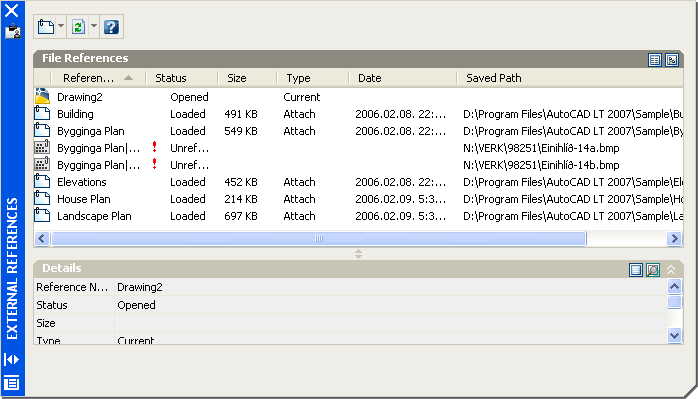698x399 pixels.
Task: Switch File References to list view
Action: click(655, 60)
